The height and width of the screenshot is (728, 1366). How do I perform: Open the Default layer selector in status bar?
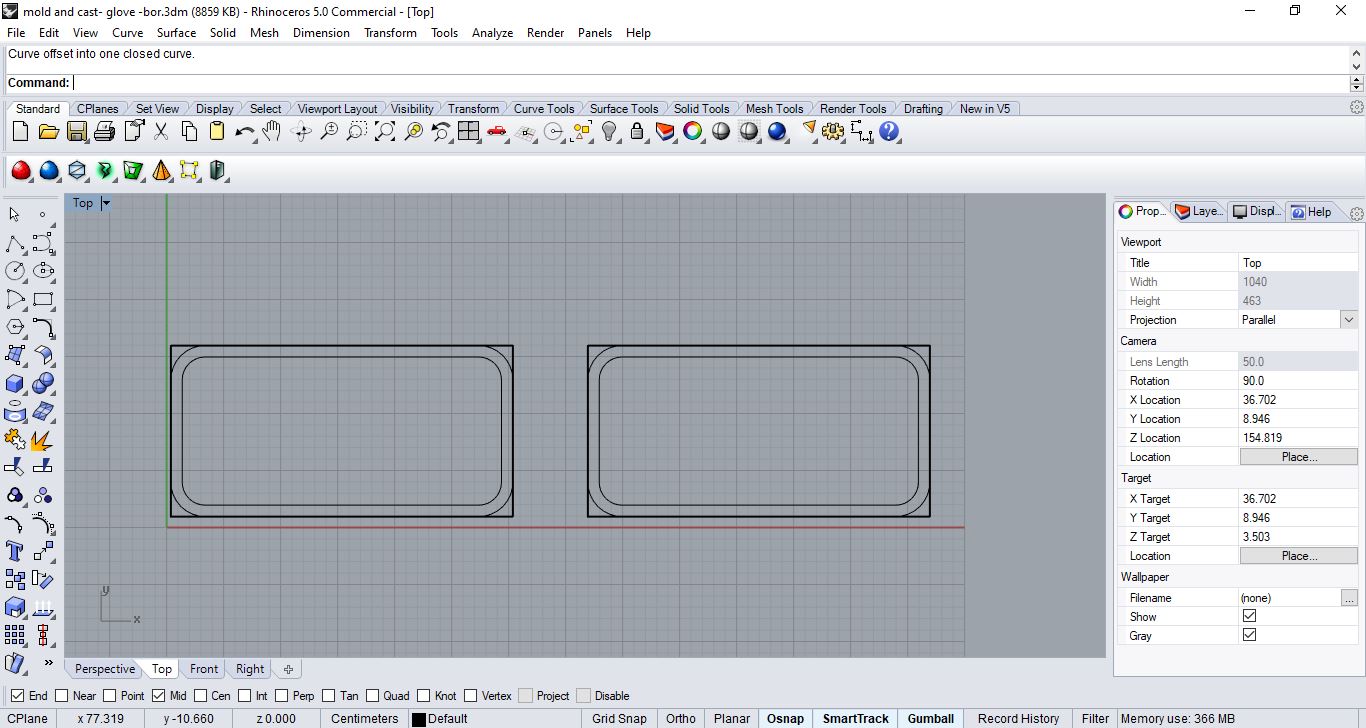[x=440, y=718]
